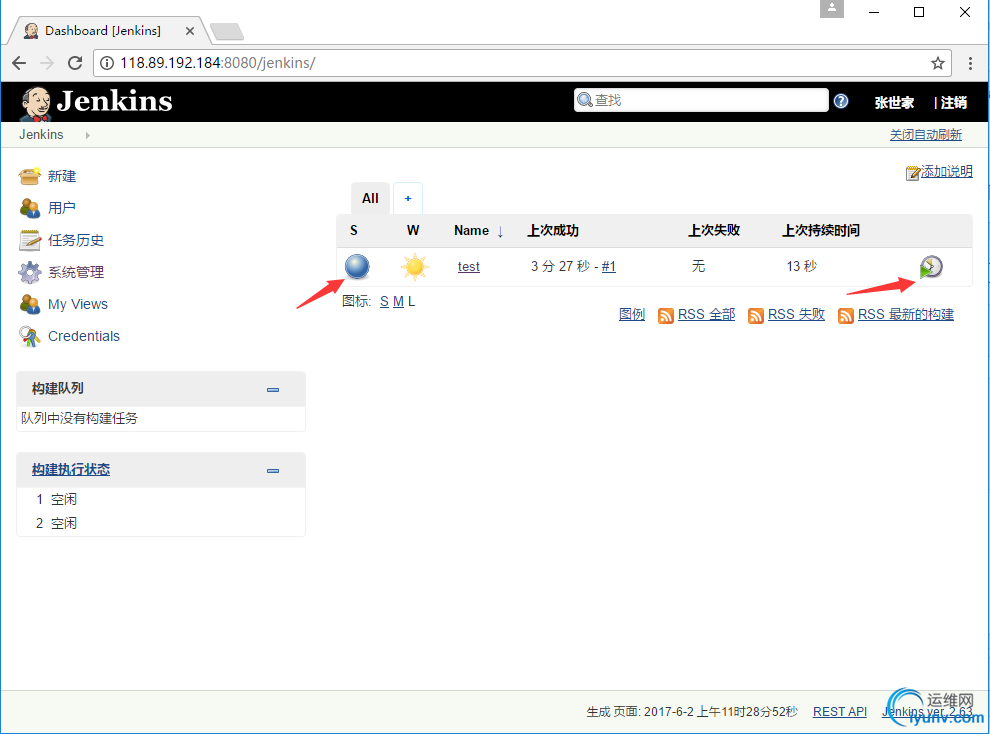Add a new view with plus tab
The height and width of the screenshot is (734, 990).
click(408, 199)
